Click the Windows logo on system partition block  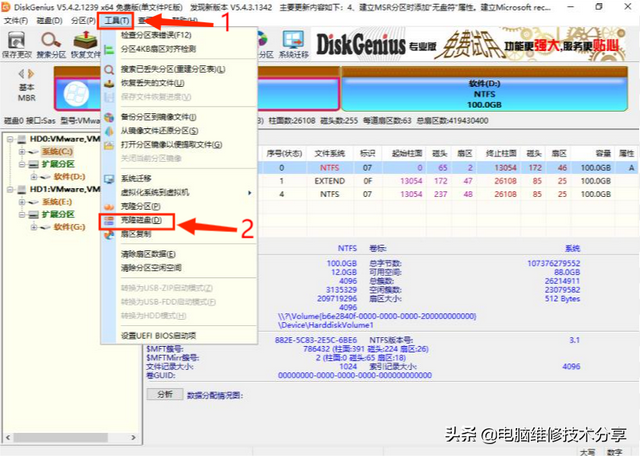(76, 93)
